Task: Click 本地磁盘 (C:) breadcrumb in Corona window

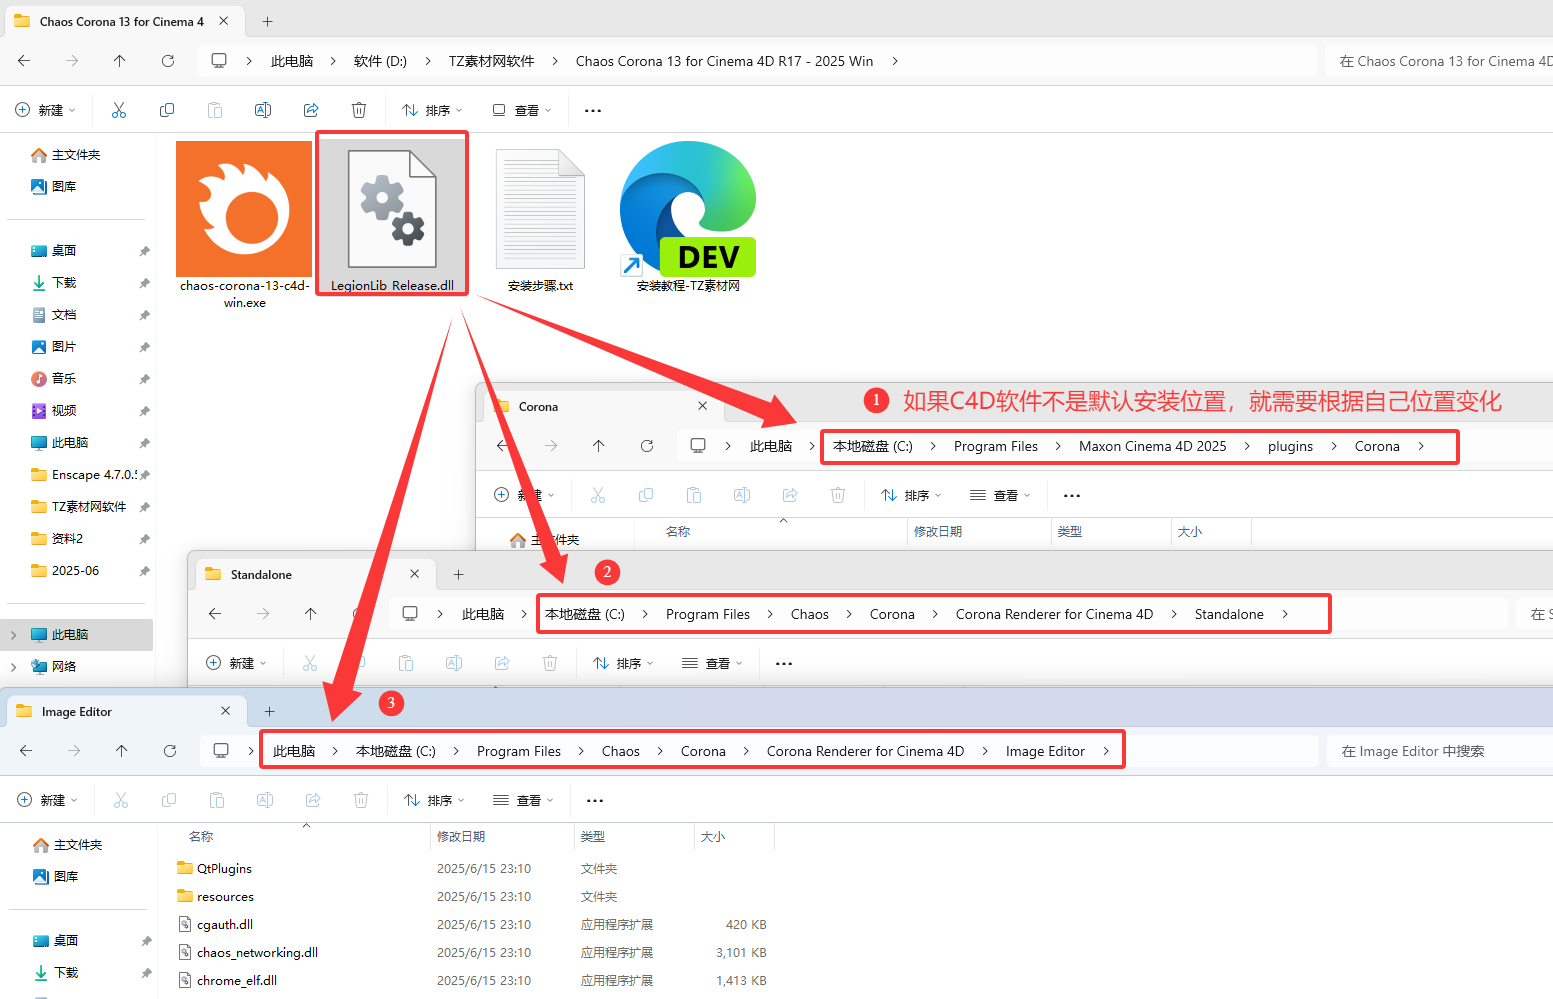Action: [873, 446]
